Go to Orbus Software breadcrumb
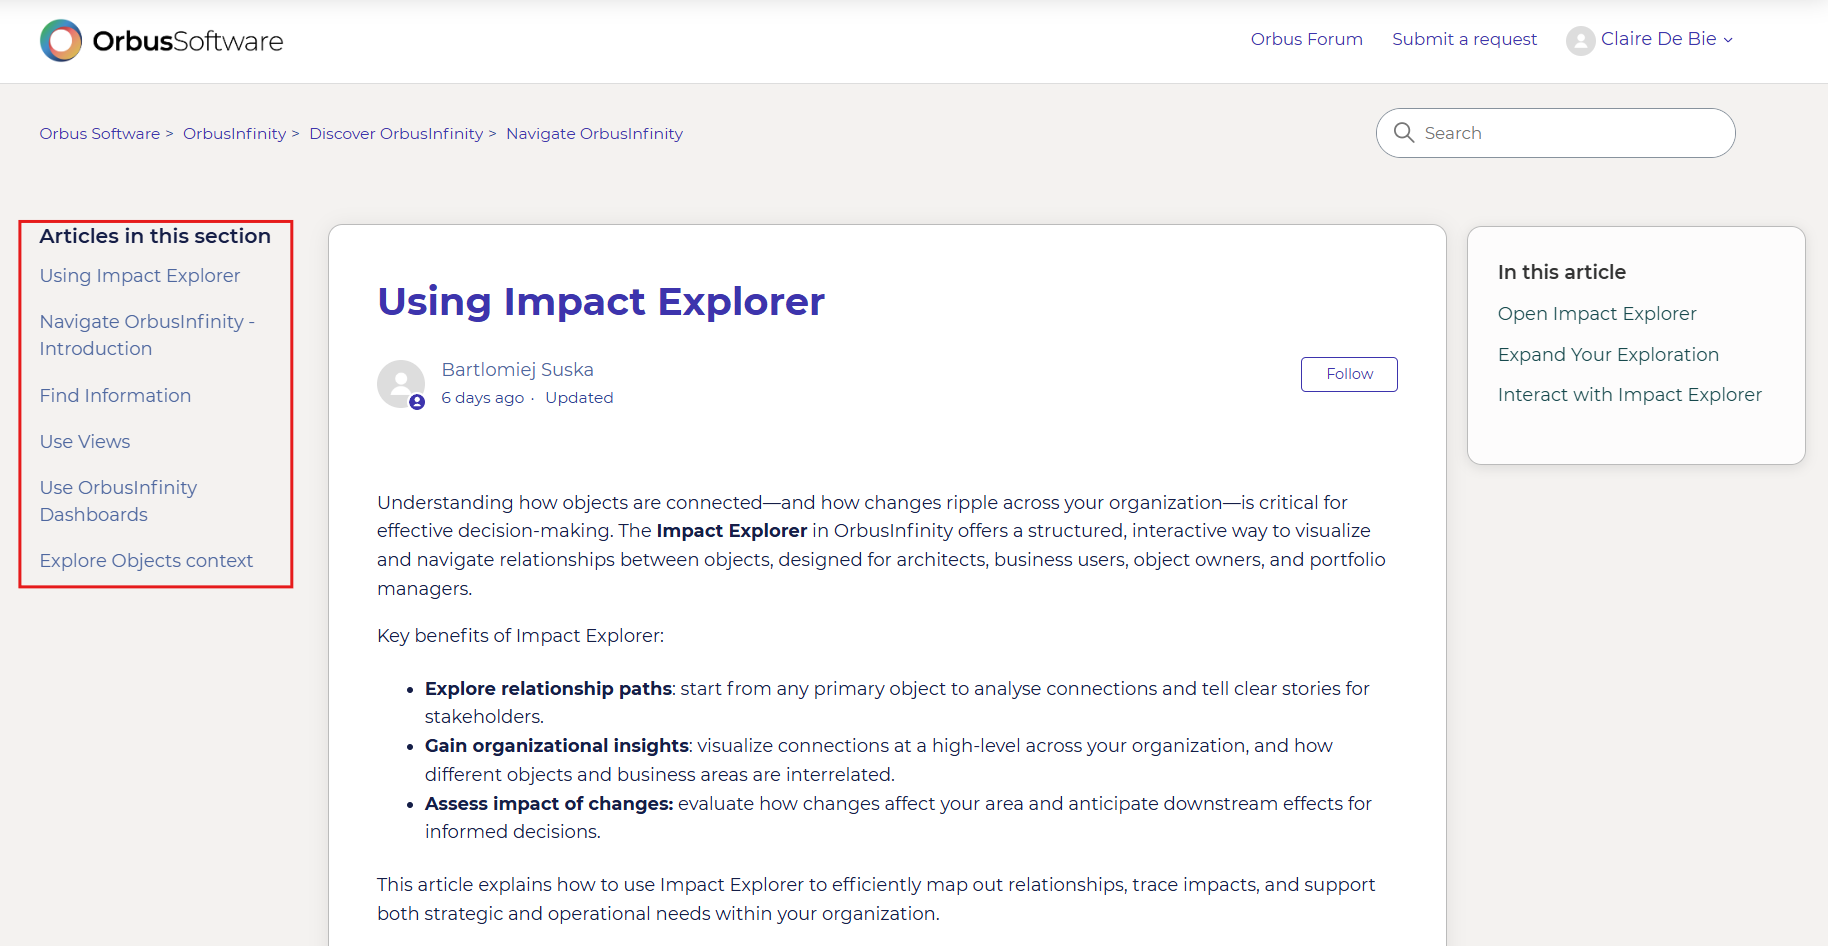 (x=100, y=134)
